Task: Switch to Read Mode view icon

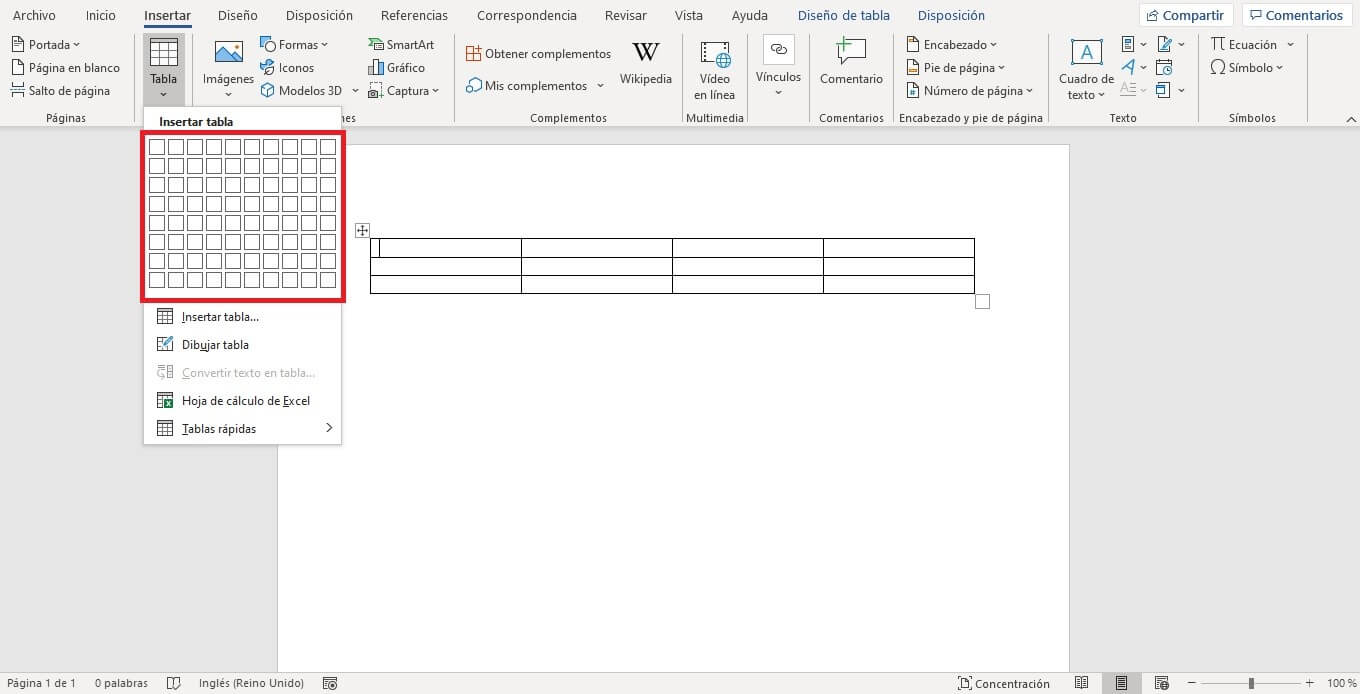Action: coord(1081,683)
